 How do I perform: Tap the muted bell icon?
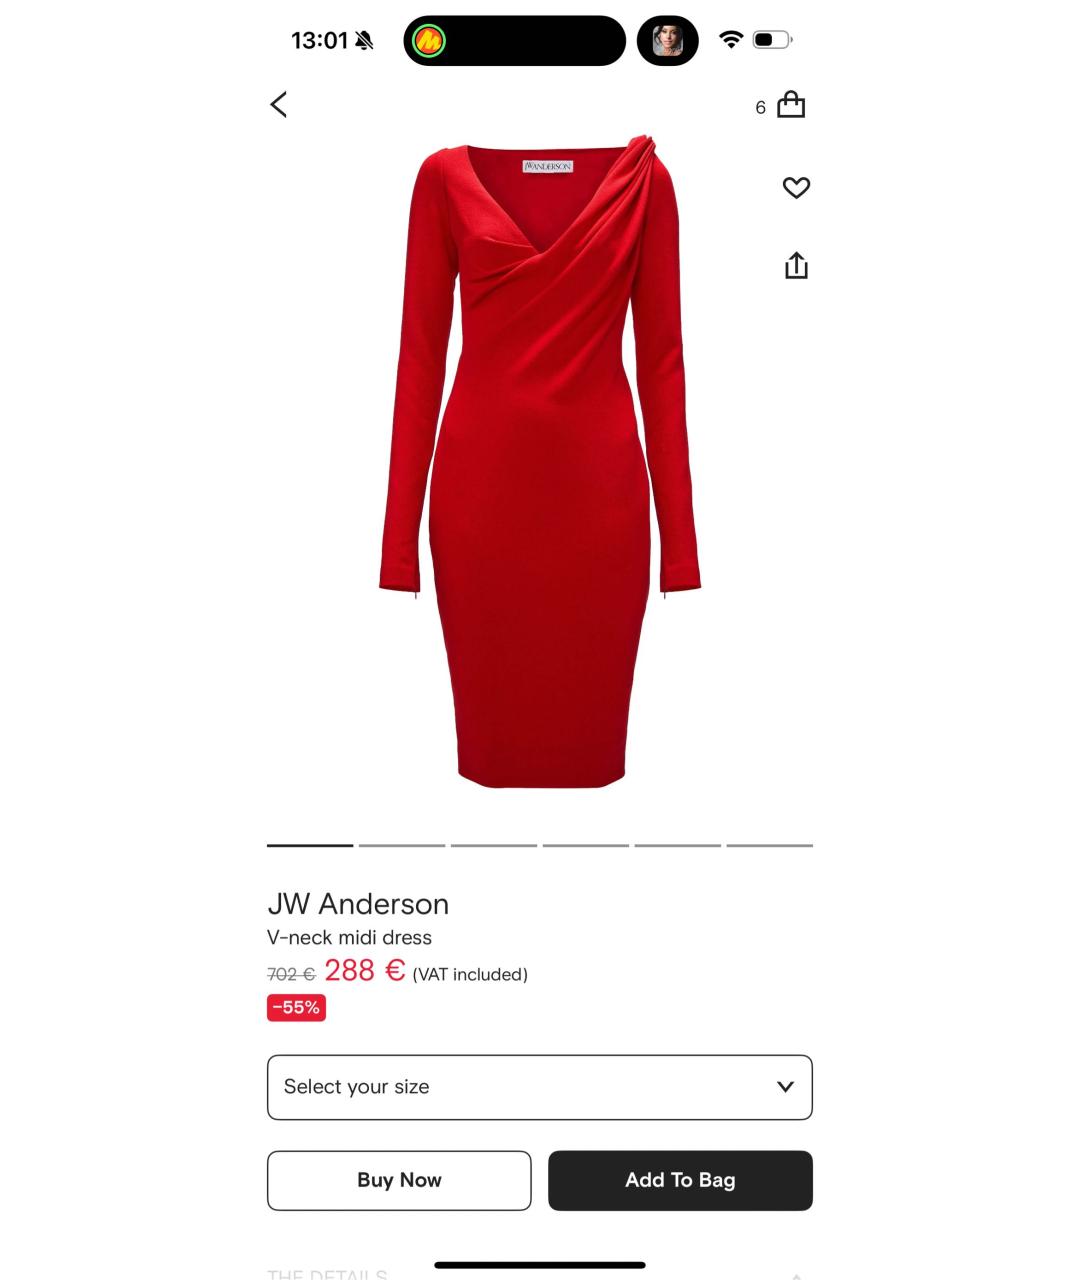click(364, 41)
